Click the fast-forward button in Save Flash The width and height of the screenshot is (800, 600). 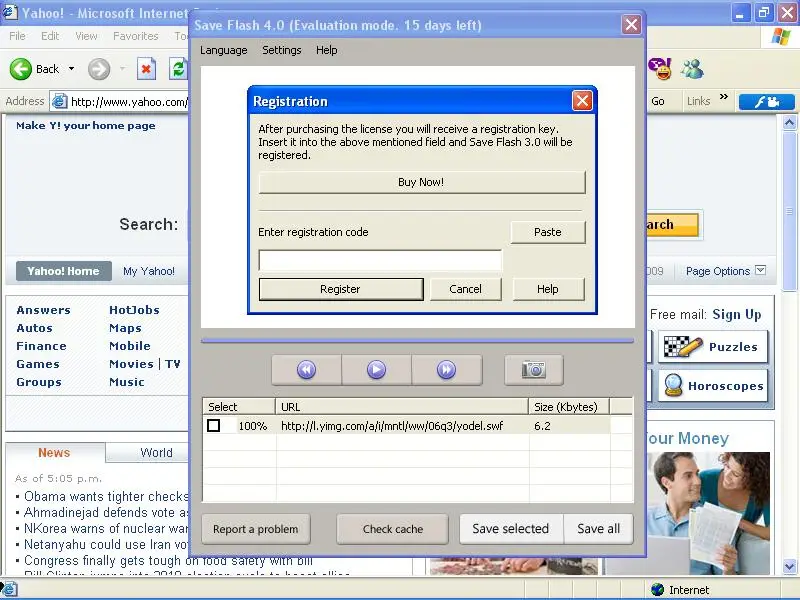click(x=446, y=369)
